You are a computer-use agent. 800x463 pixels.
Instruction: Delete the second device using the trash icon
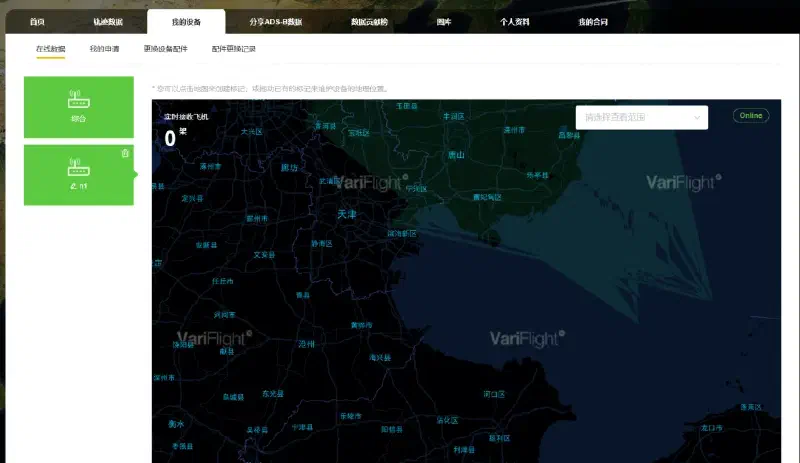[125, 153]
